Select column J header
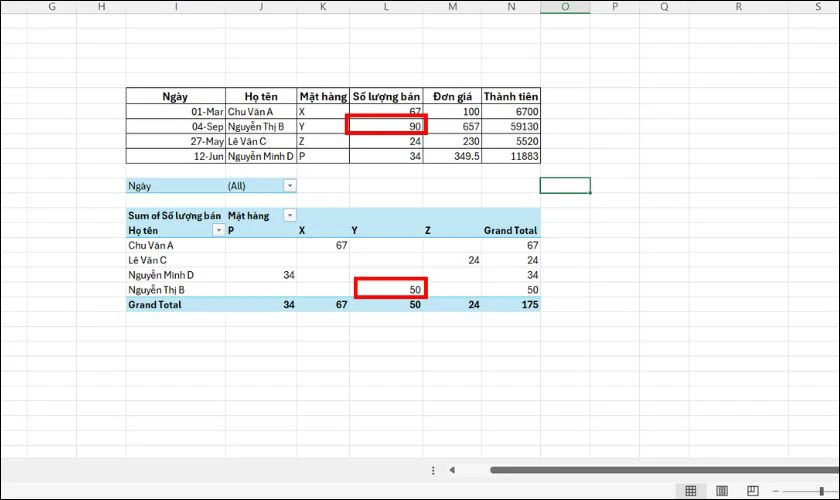The height and width of the screenshot is (500, 840). pos(261,7)
